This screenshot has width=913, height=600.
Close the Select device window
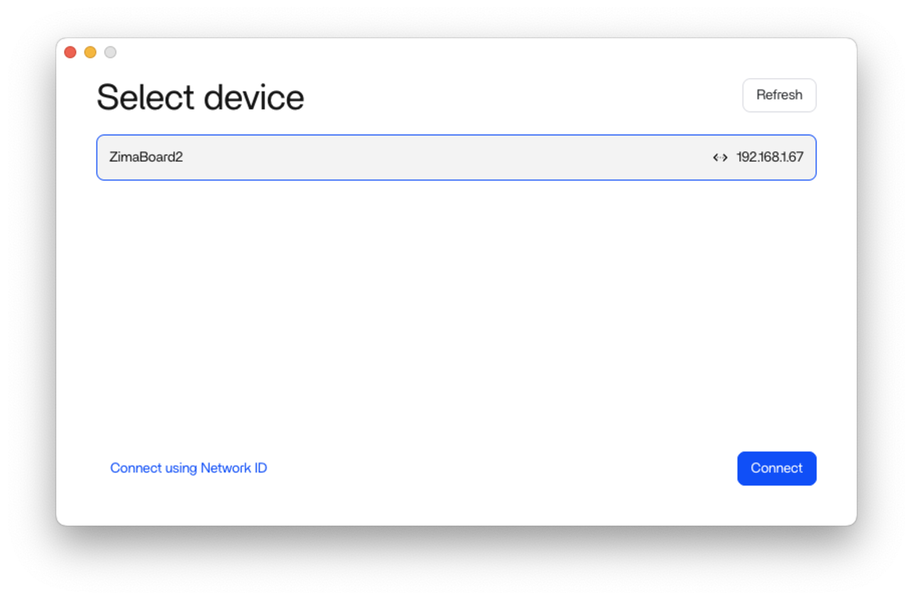click(70, 52)
